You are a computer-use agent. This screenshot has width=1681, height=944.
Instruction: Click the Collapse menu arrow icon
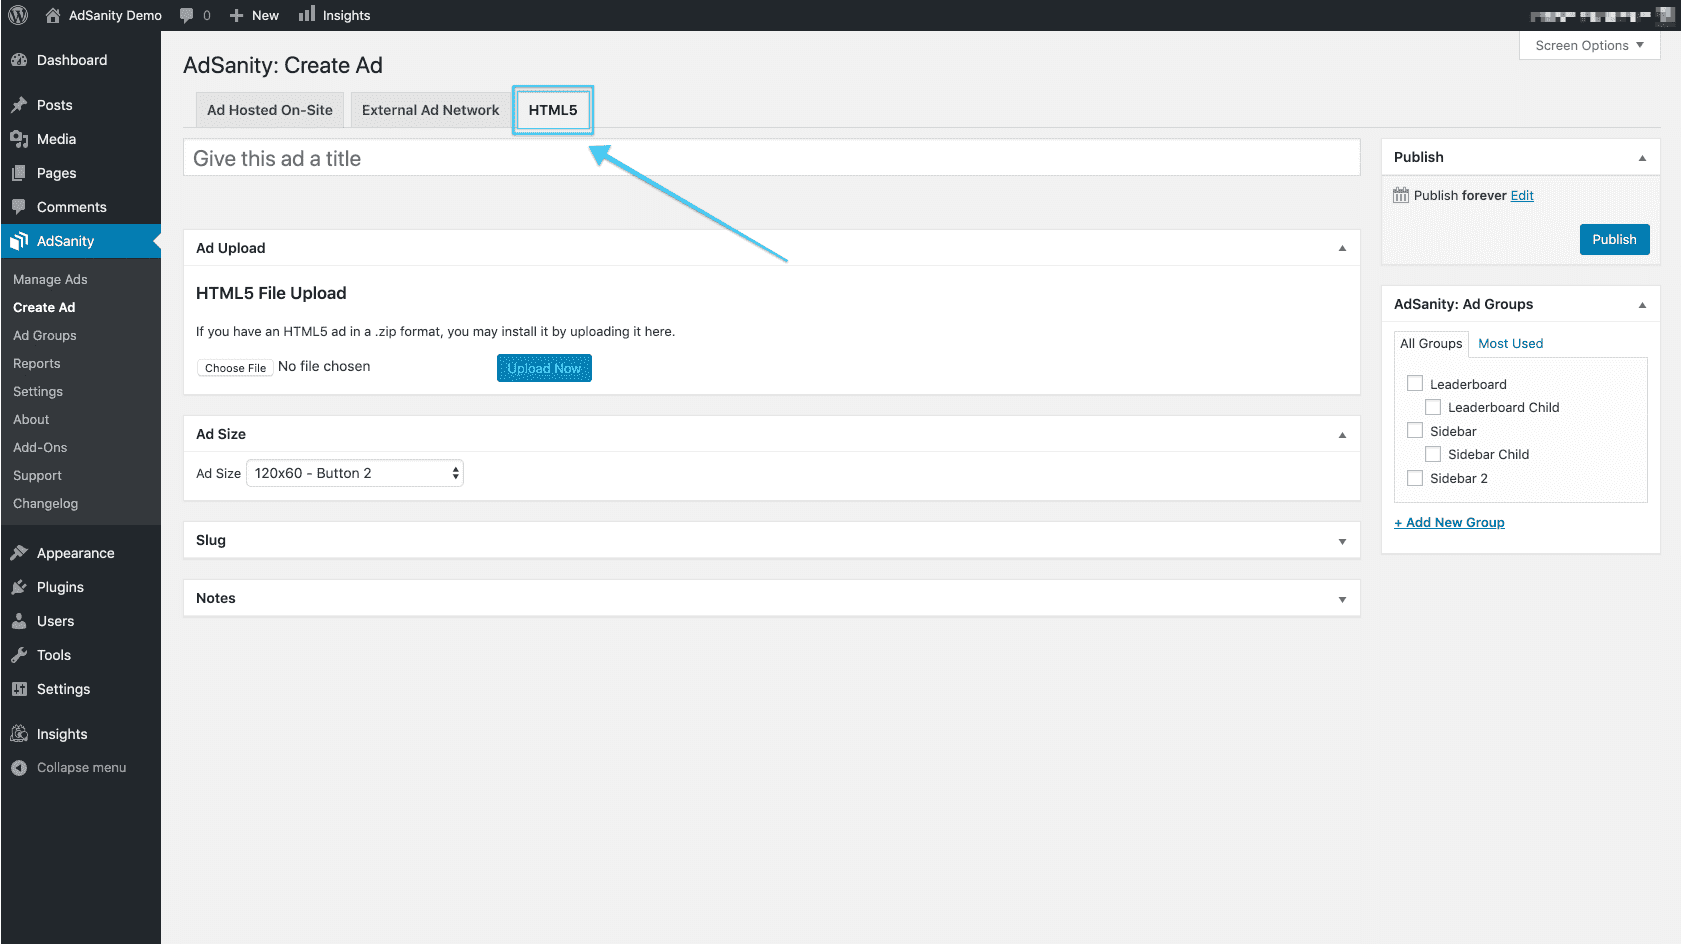tap(19, 768)
